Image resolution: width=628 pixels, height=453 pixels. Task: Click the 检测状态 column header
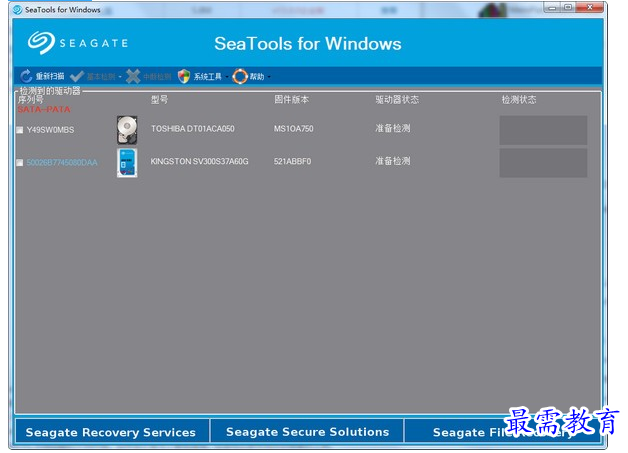pos(519,99)
